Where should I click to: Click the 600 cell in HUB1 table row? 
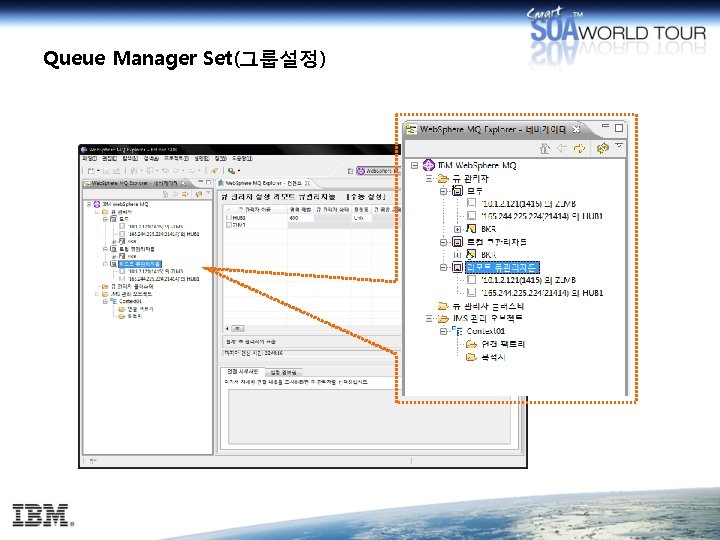[x=301, y=218]
